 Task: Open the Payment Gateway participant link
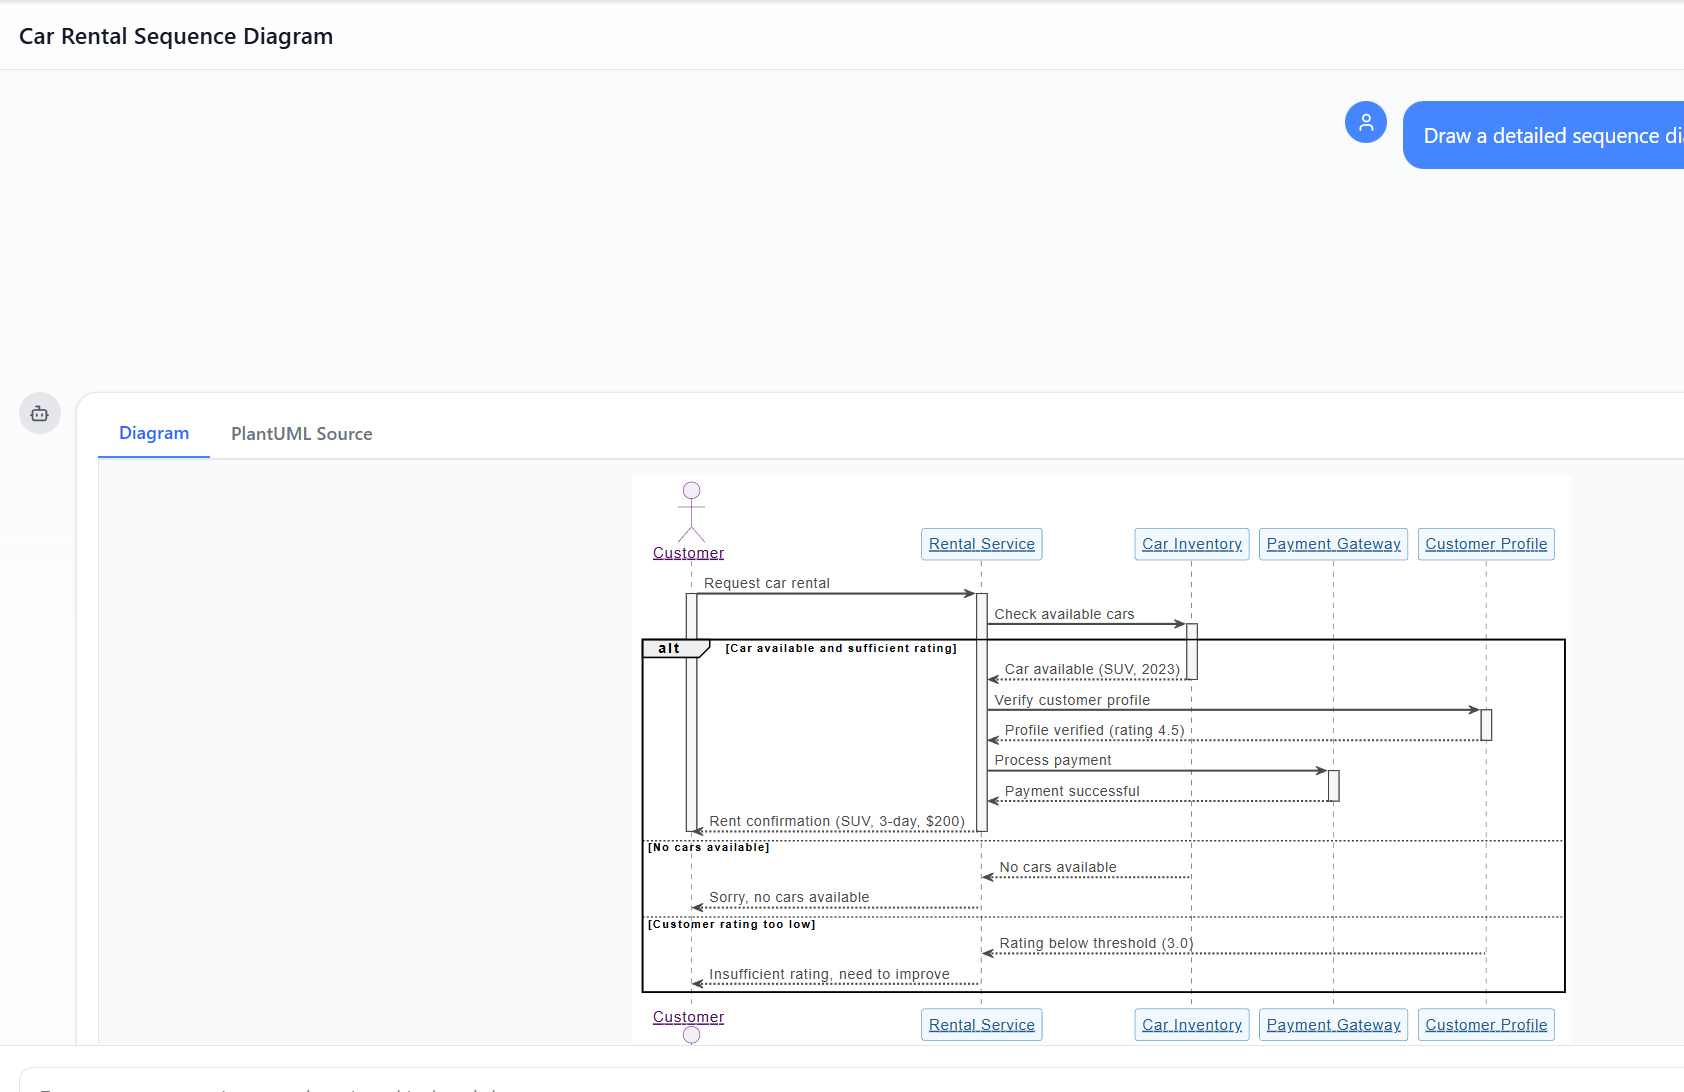coord(1333,543)
